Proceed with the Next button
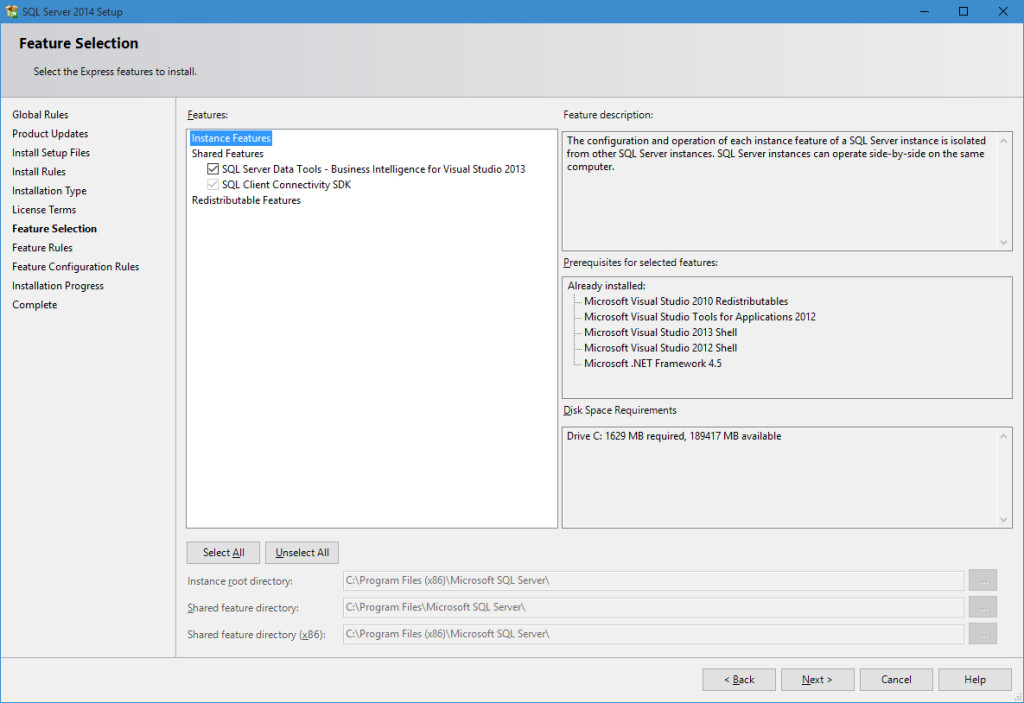Image resolution: width=1024 pixels, height=703 pixels. (817, 679)
